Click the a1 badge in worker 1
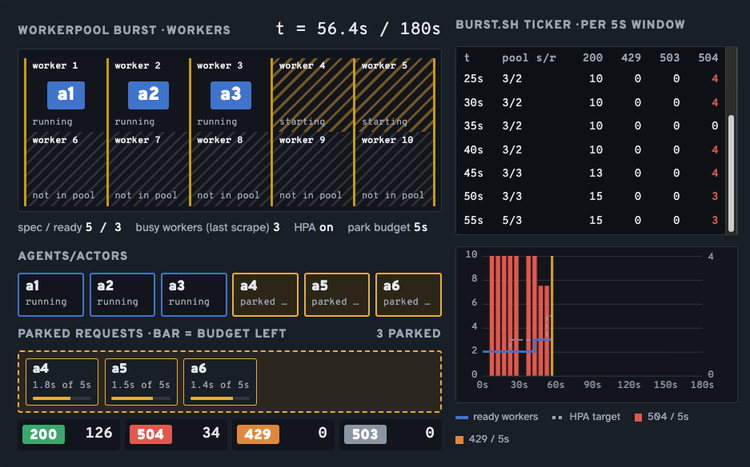The width and height of the screenshot is (750, 467). point(66,95)
